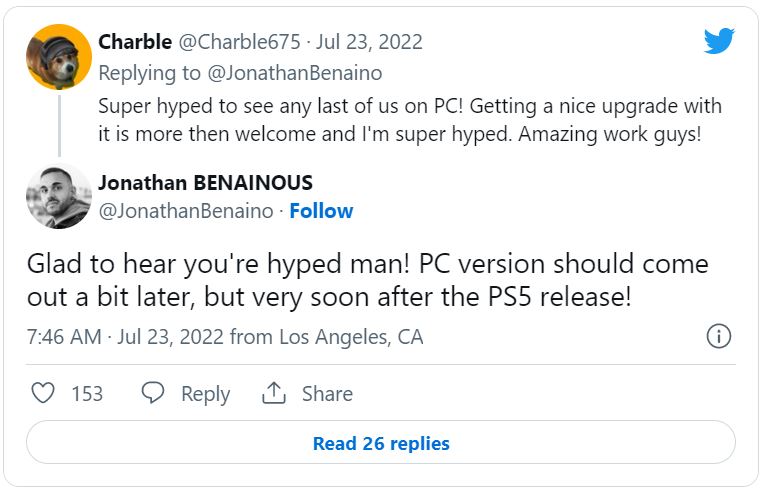The height and width of the screenshot is (490, 761).
Task: Follow @JonathanBenaino
Action: [321, 211]
